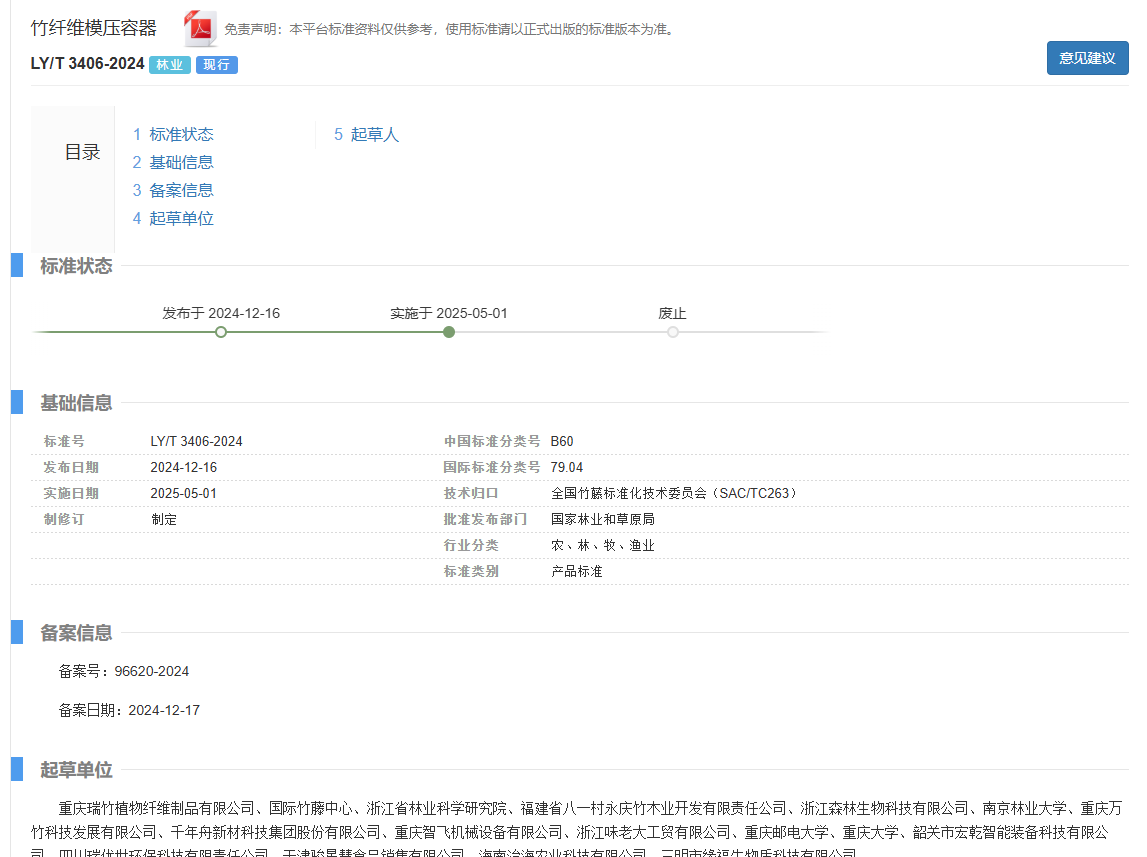Image resolution: width=1147 pixels, height=857 pixels.
Task: Click the 行业分类 field label
Action: click(471, 545)
